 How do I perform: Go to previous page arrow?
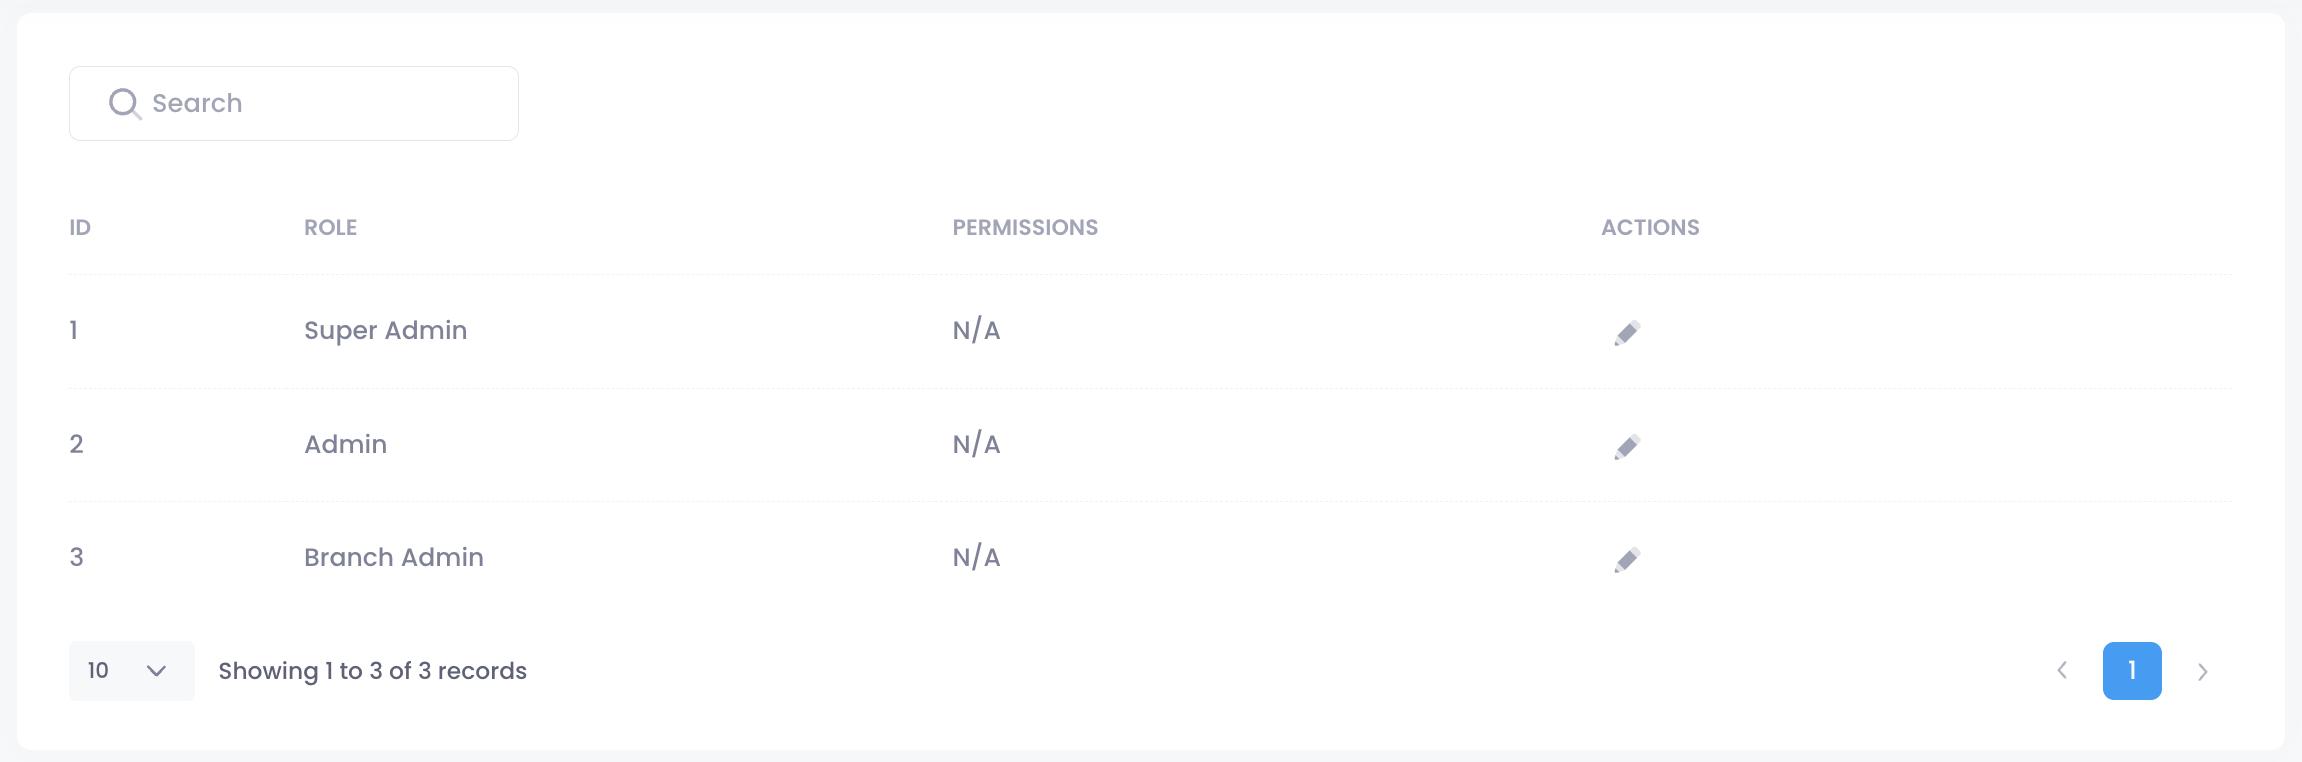[2062, 671]
